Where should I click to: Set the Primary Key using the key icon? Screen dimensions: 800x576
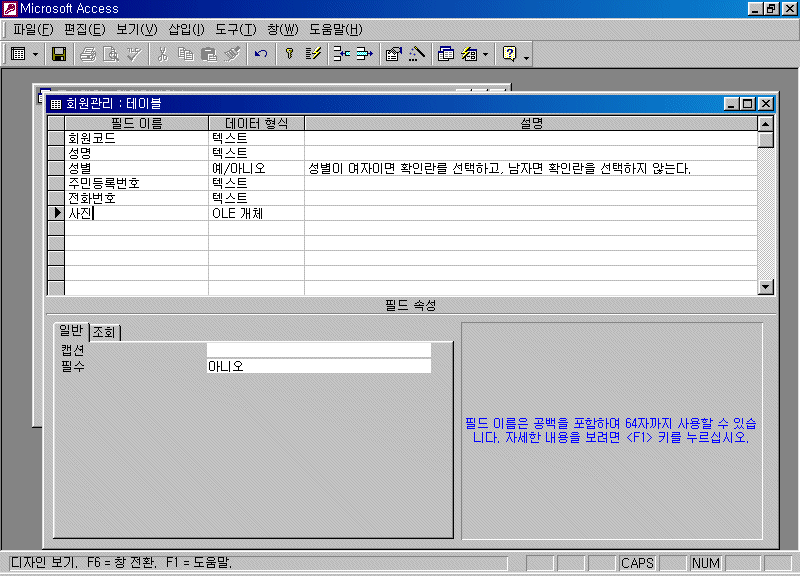tap(289, 54)
